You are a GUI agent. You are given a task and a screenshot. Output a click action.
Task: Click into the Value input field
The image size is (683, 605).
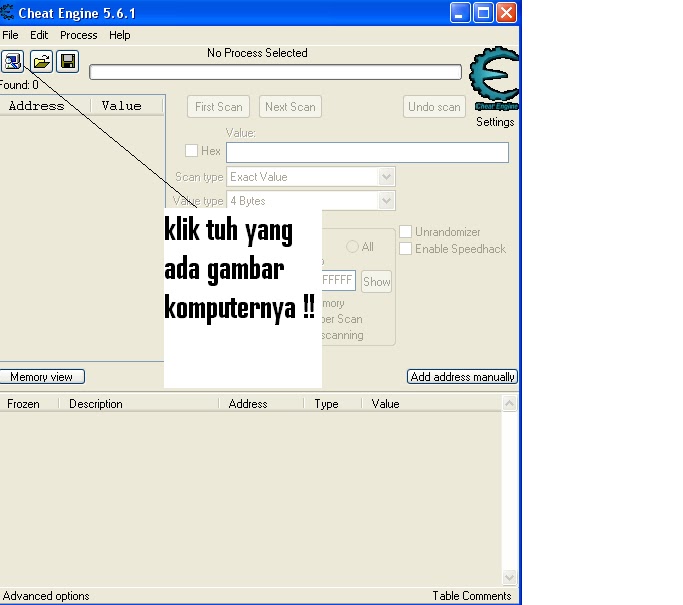coord(367,152)
